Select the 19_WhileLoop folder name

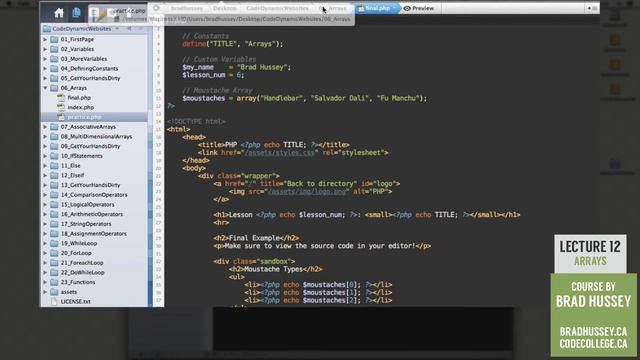tap(79, 243)
